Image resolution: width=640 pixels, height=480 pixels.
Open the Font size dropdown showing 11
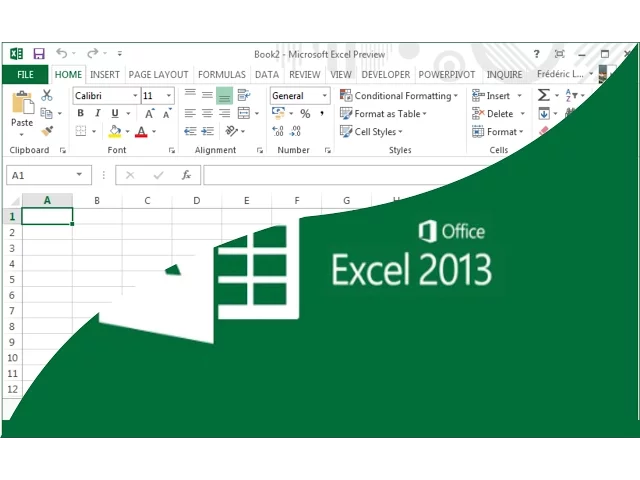168,96
